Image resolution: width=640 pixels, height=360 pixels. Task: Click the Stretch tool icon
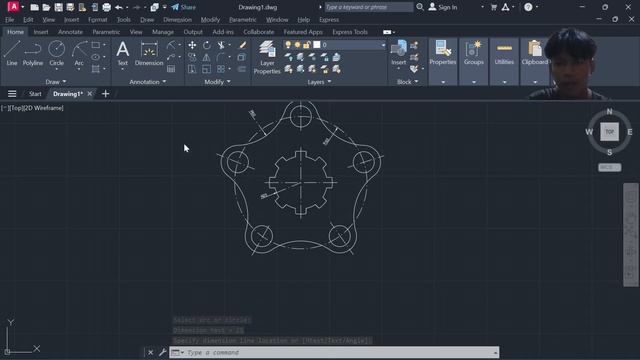(x=192, y=69)
